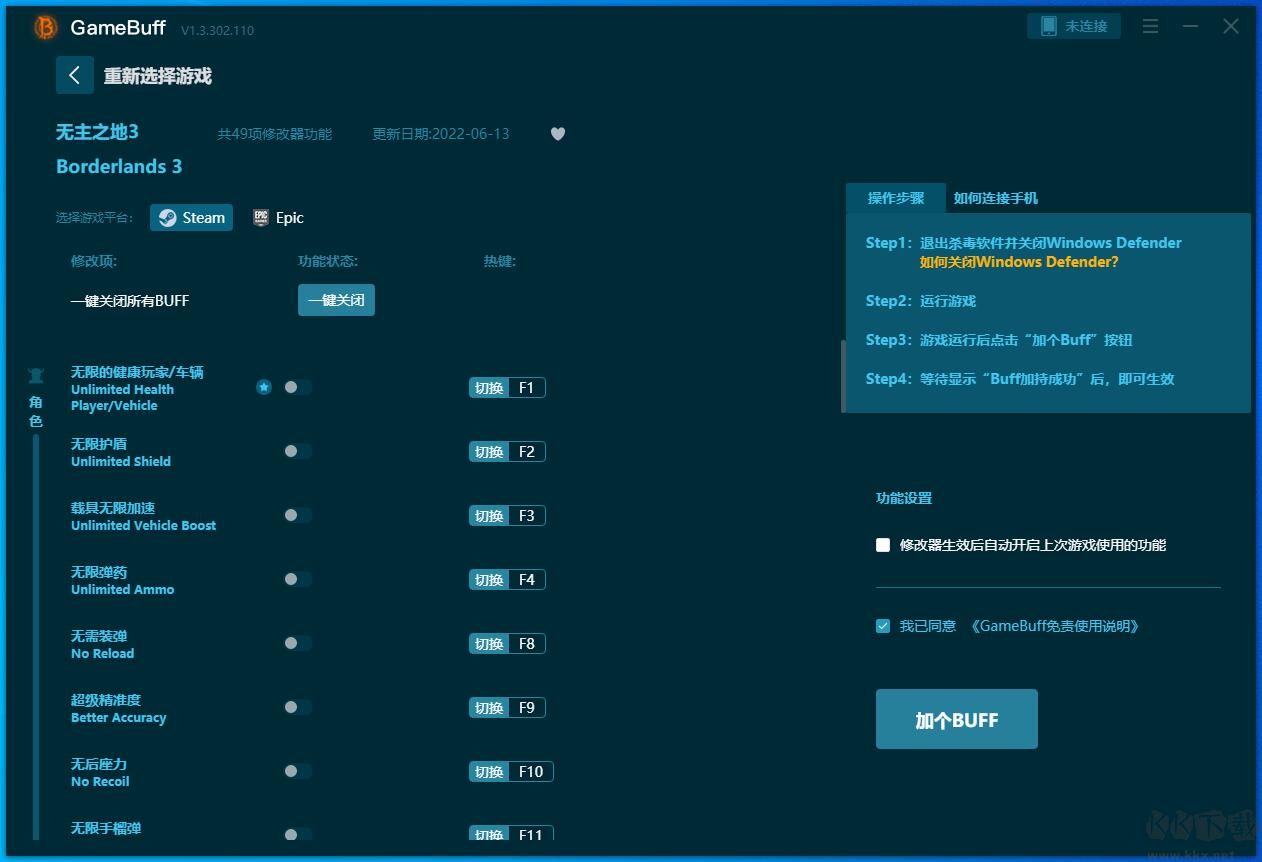Favorite Borderlands 3 with the heart icon

click(557, 133)
